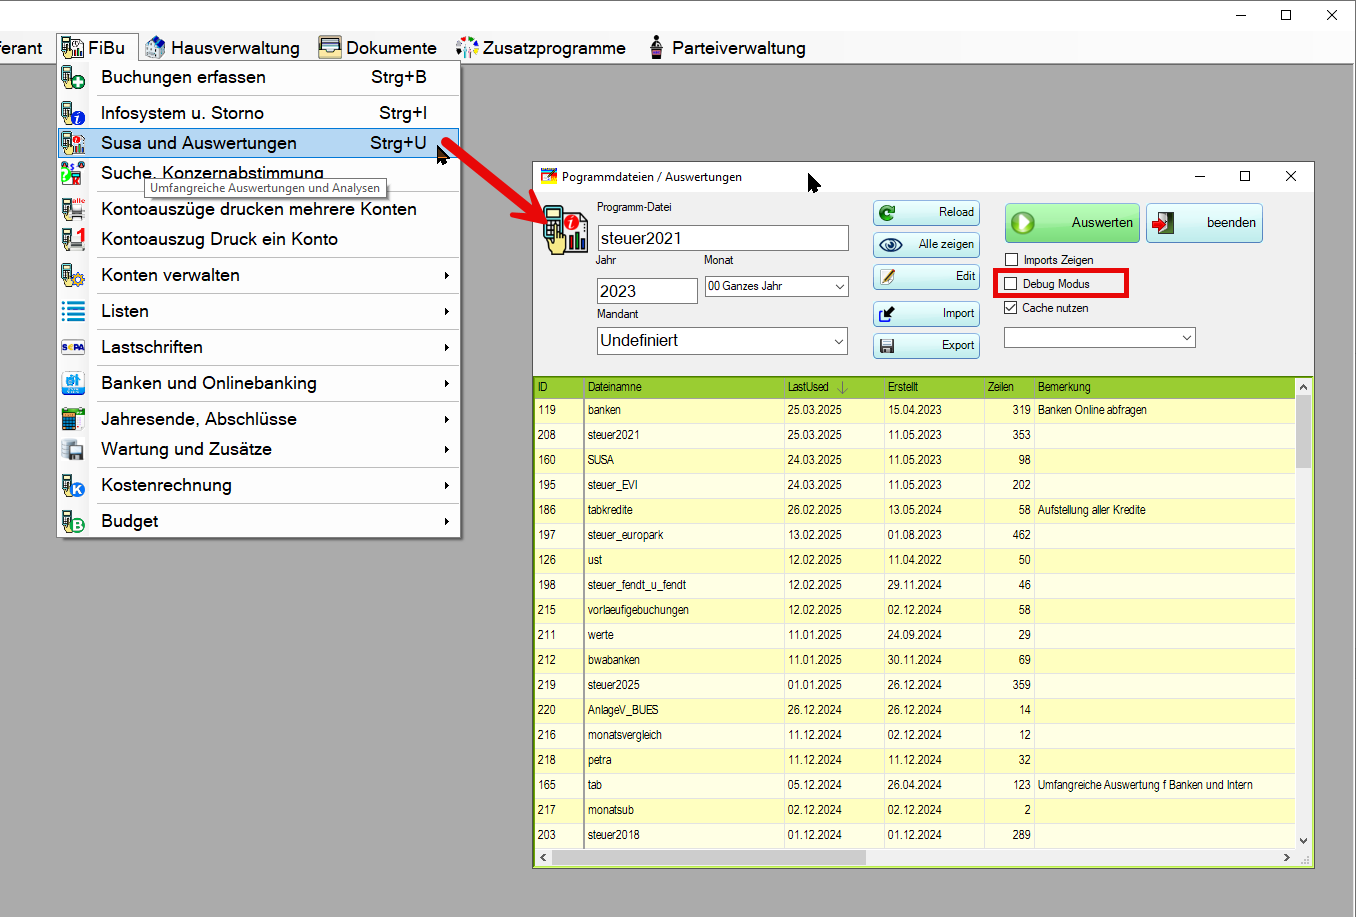Click the Zusatzprogramme colorful icon
Viewport: 1356px width, 917px height.
467,47
